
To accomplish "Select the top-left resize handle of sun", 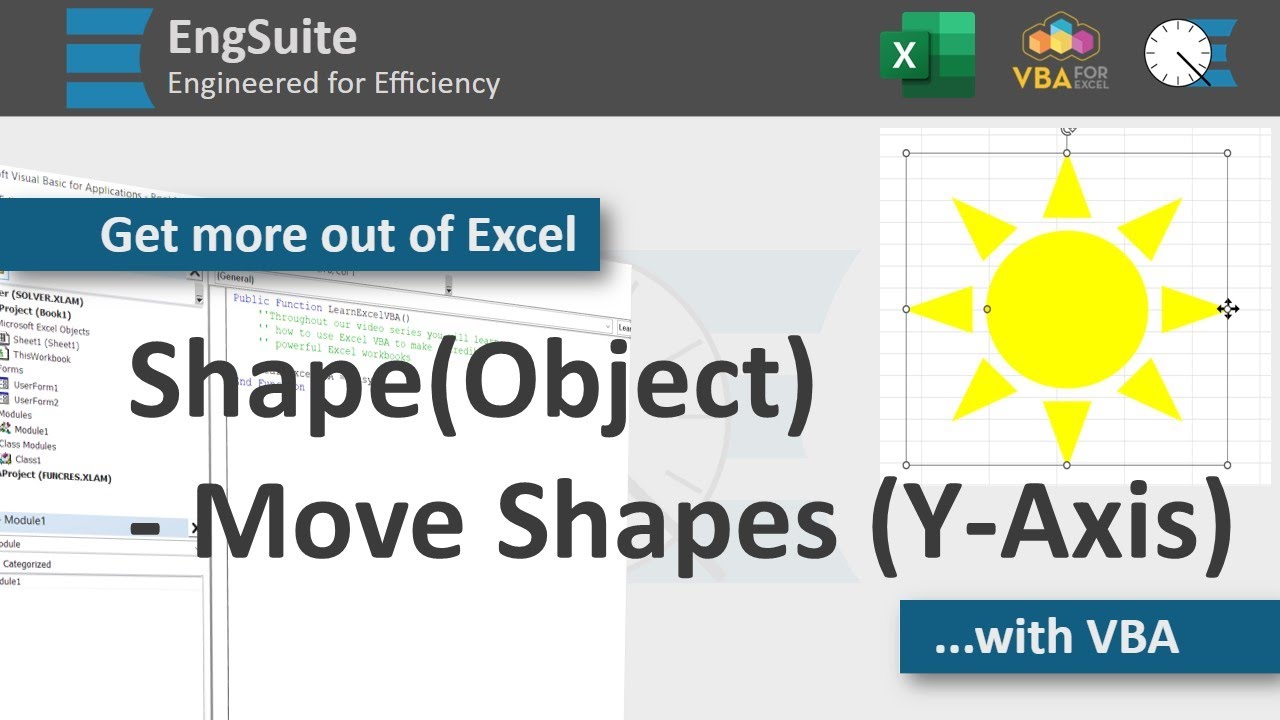I will pyautogui.click(x=907, y=153).
